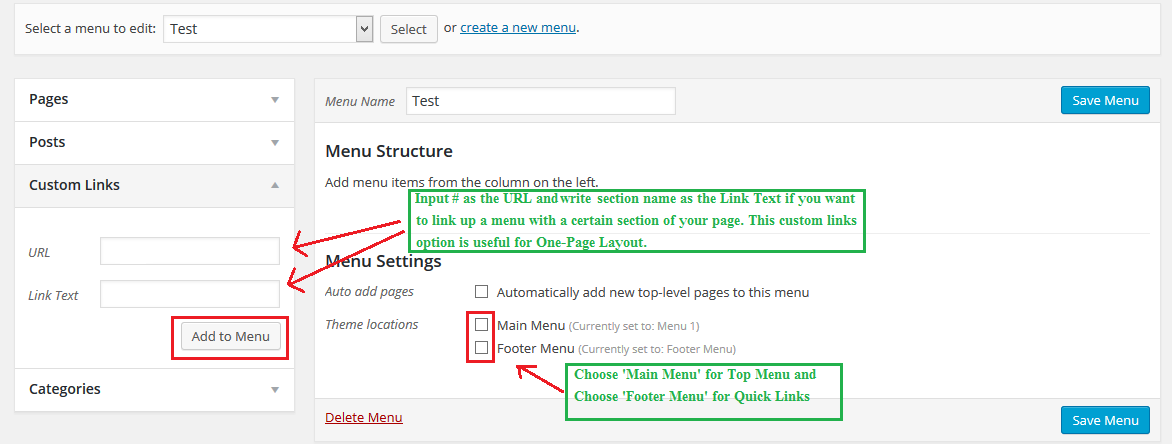Open the create a new menu link

[517, 28]
